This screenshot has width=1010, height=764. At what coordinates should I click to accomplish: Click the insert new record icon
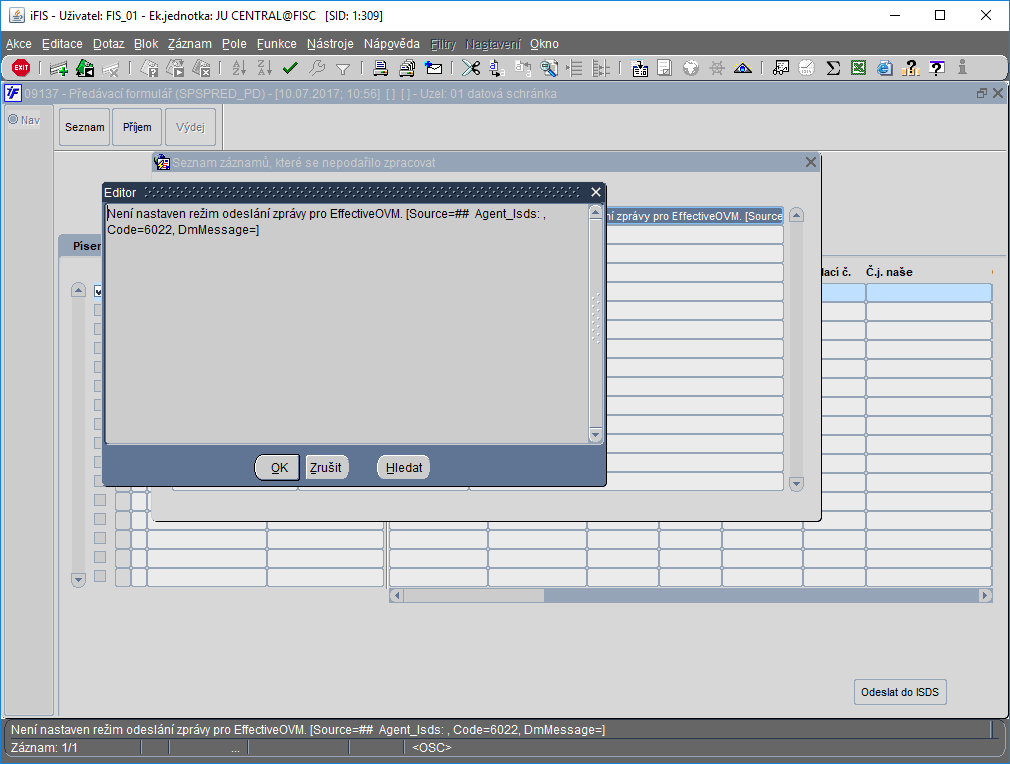click(59, 68)
